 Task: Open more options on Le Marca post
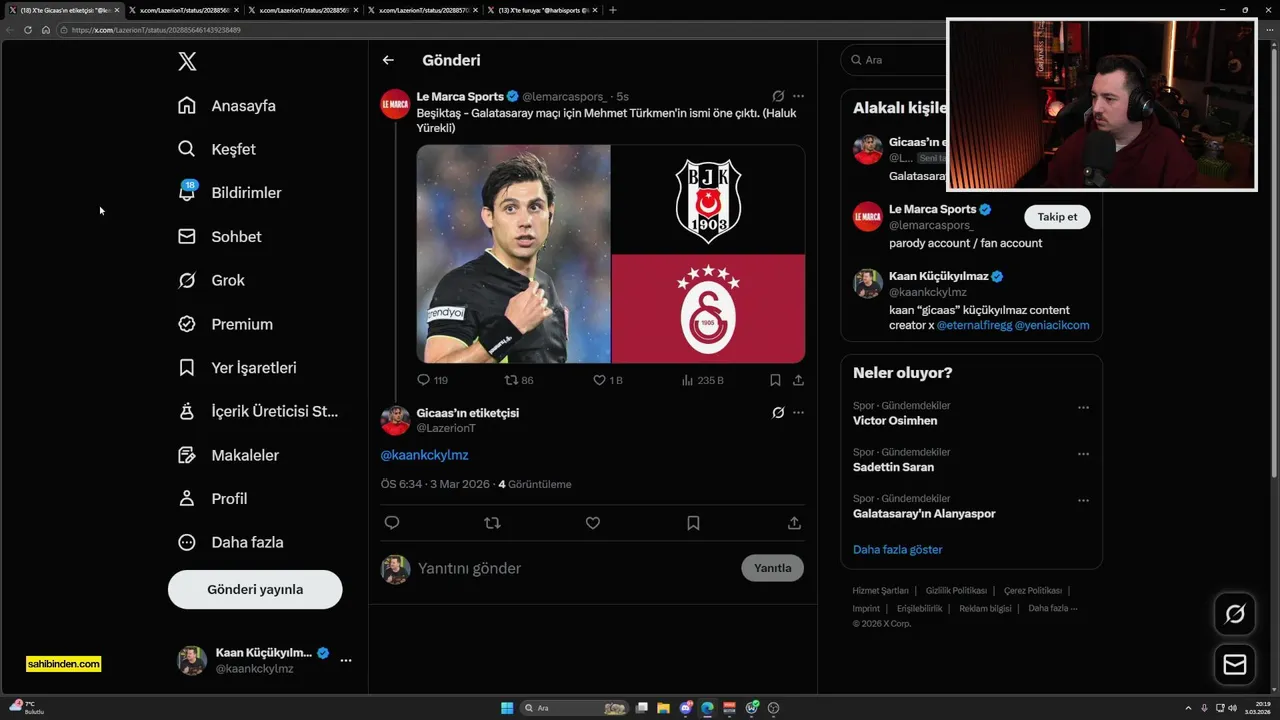click(x=798, y=96)
